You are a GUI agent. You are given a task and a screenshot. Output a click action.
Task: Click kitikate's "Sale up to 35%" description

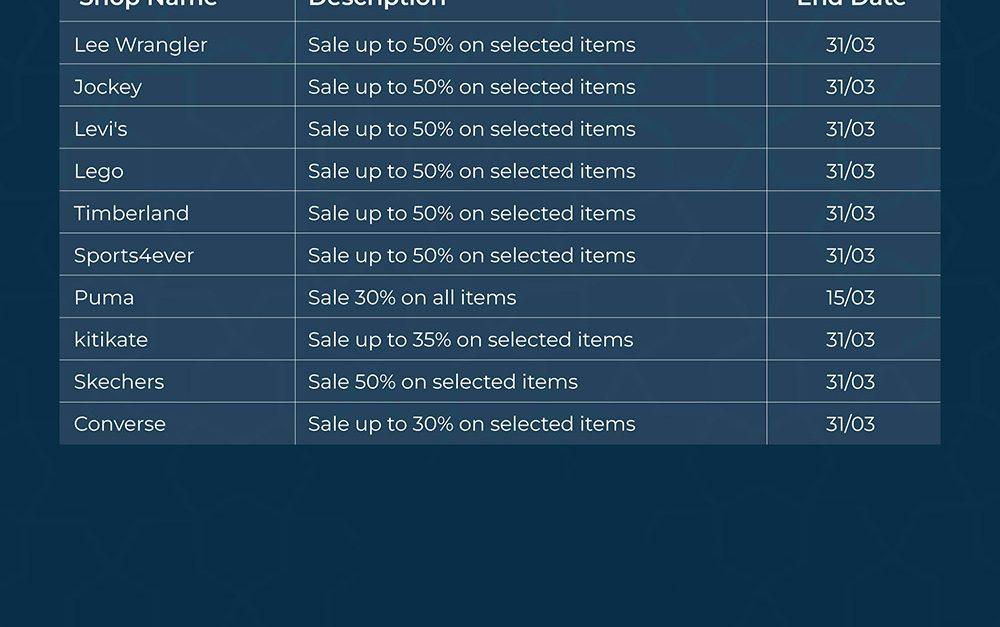pyautogui.click(x=470, y=339)
